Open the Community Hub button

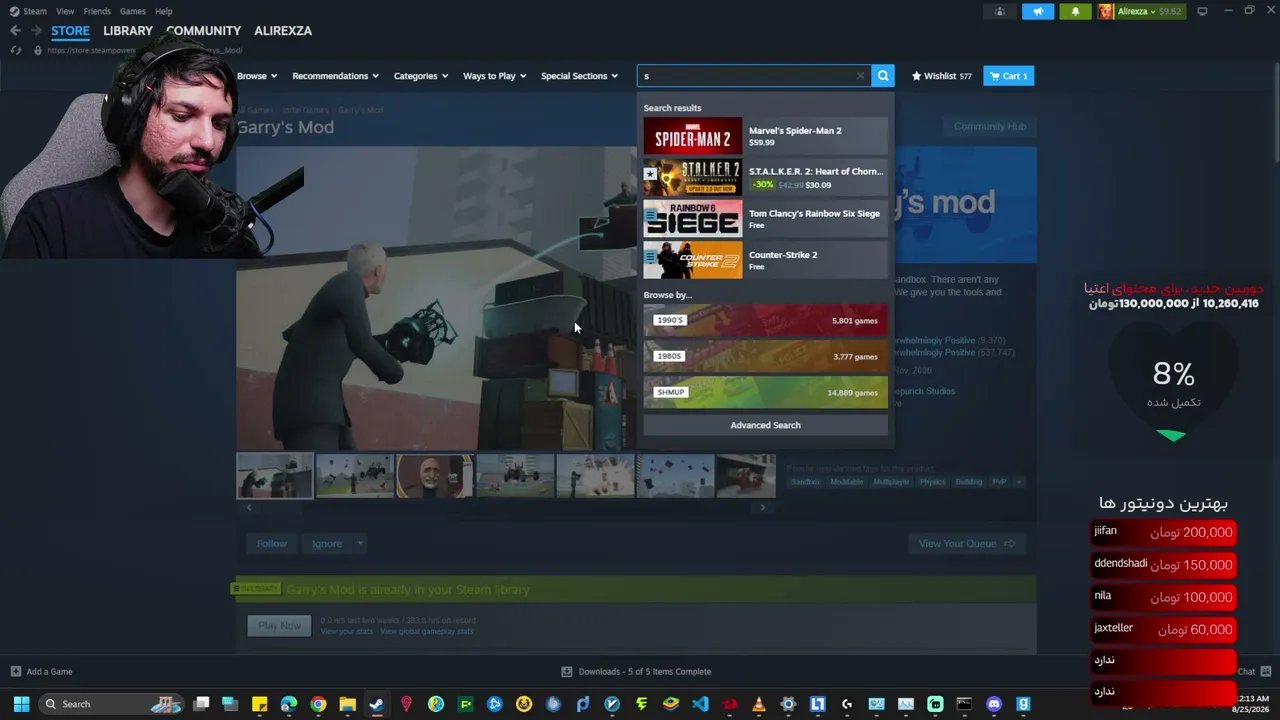pos(989,127)
